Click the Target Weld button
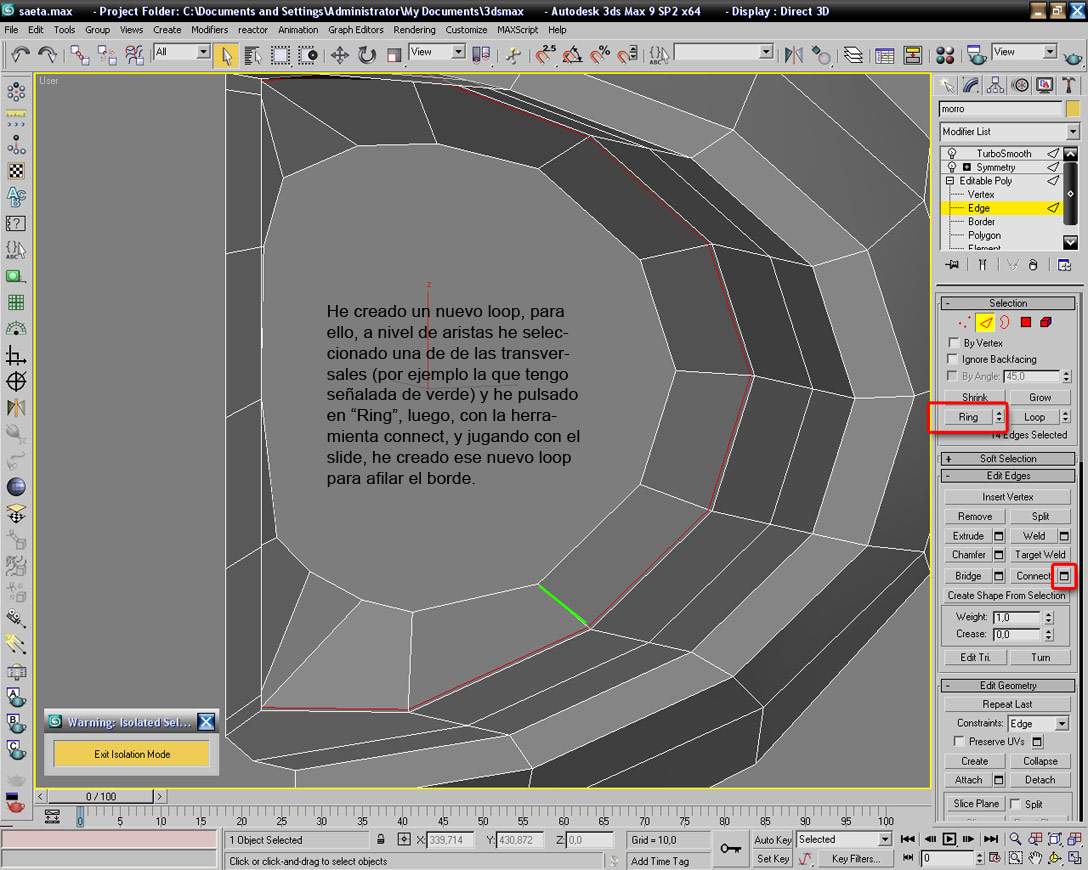The width and height of the screenshot is (1088, 870). [1040, 555]
